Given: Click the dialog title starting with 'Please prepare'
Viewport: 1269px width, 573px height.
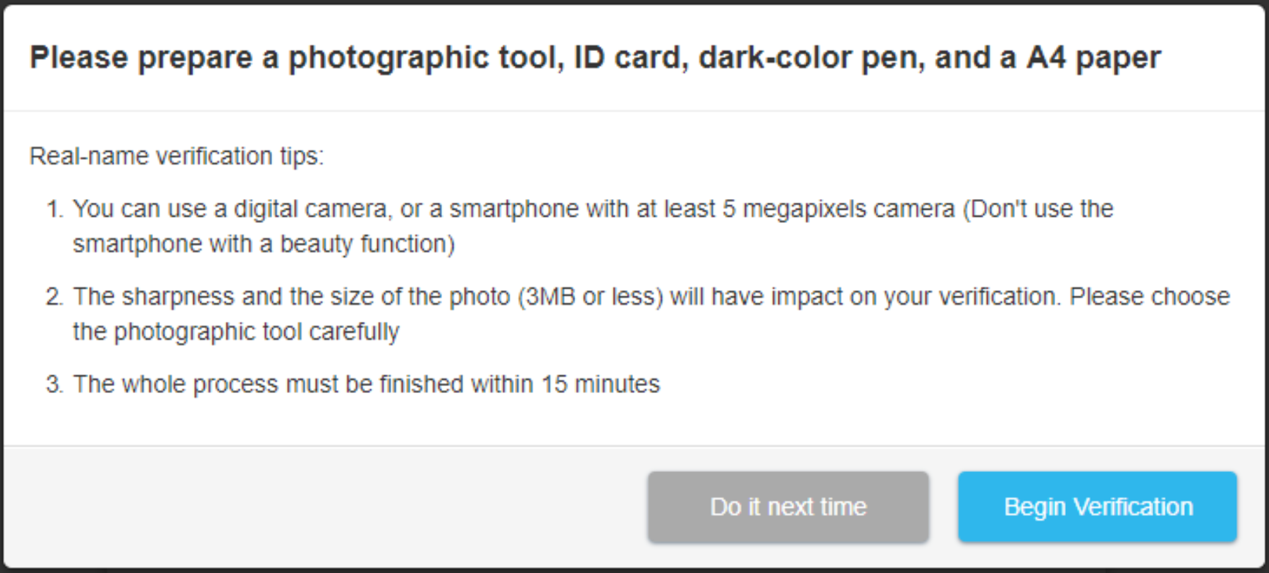Looking at the screenshot, I should tap(594, 58).
